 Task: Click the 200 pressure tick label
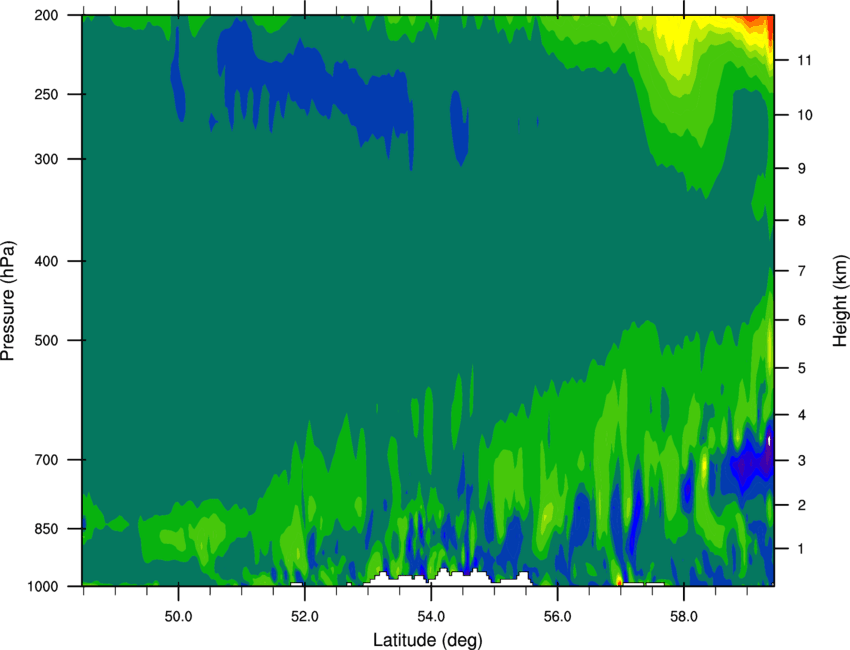pyautogui.click(x=47, y=15)
